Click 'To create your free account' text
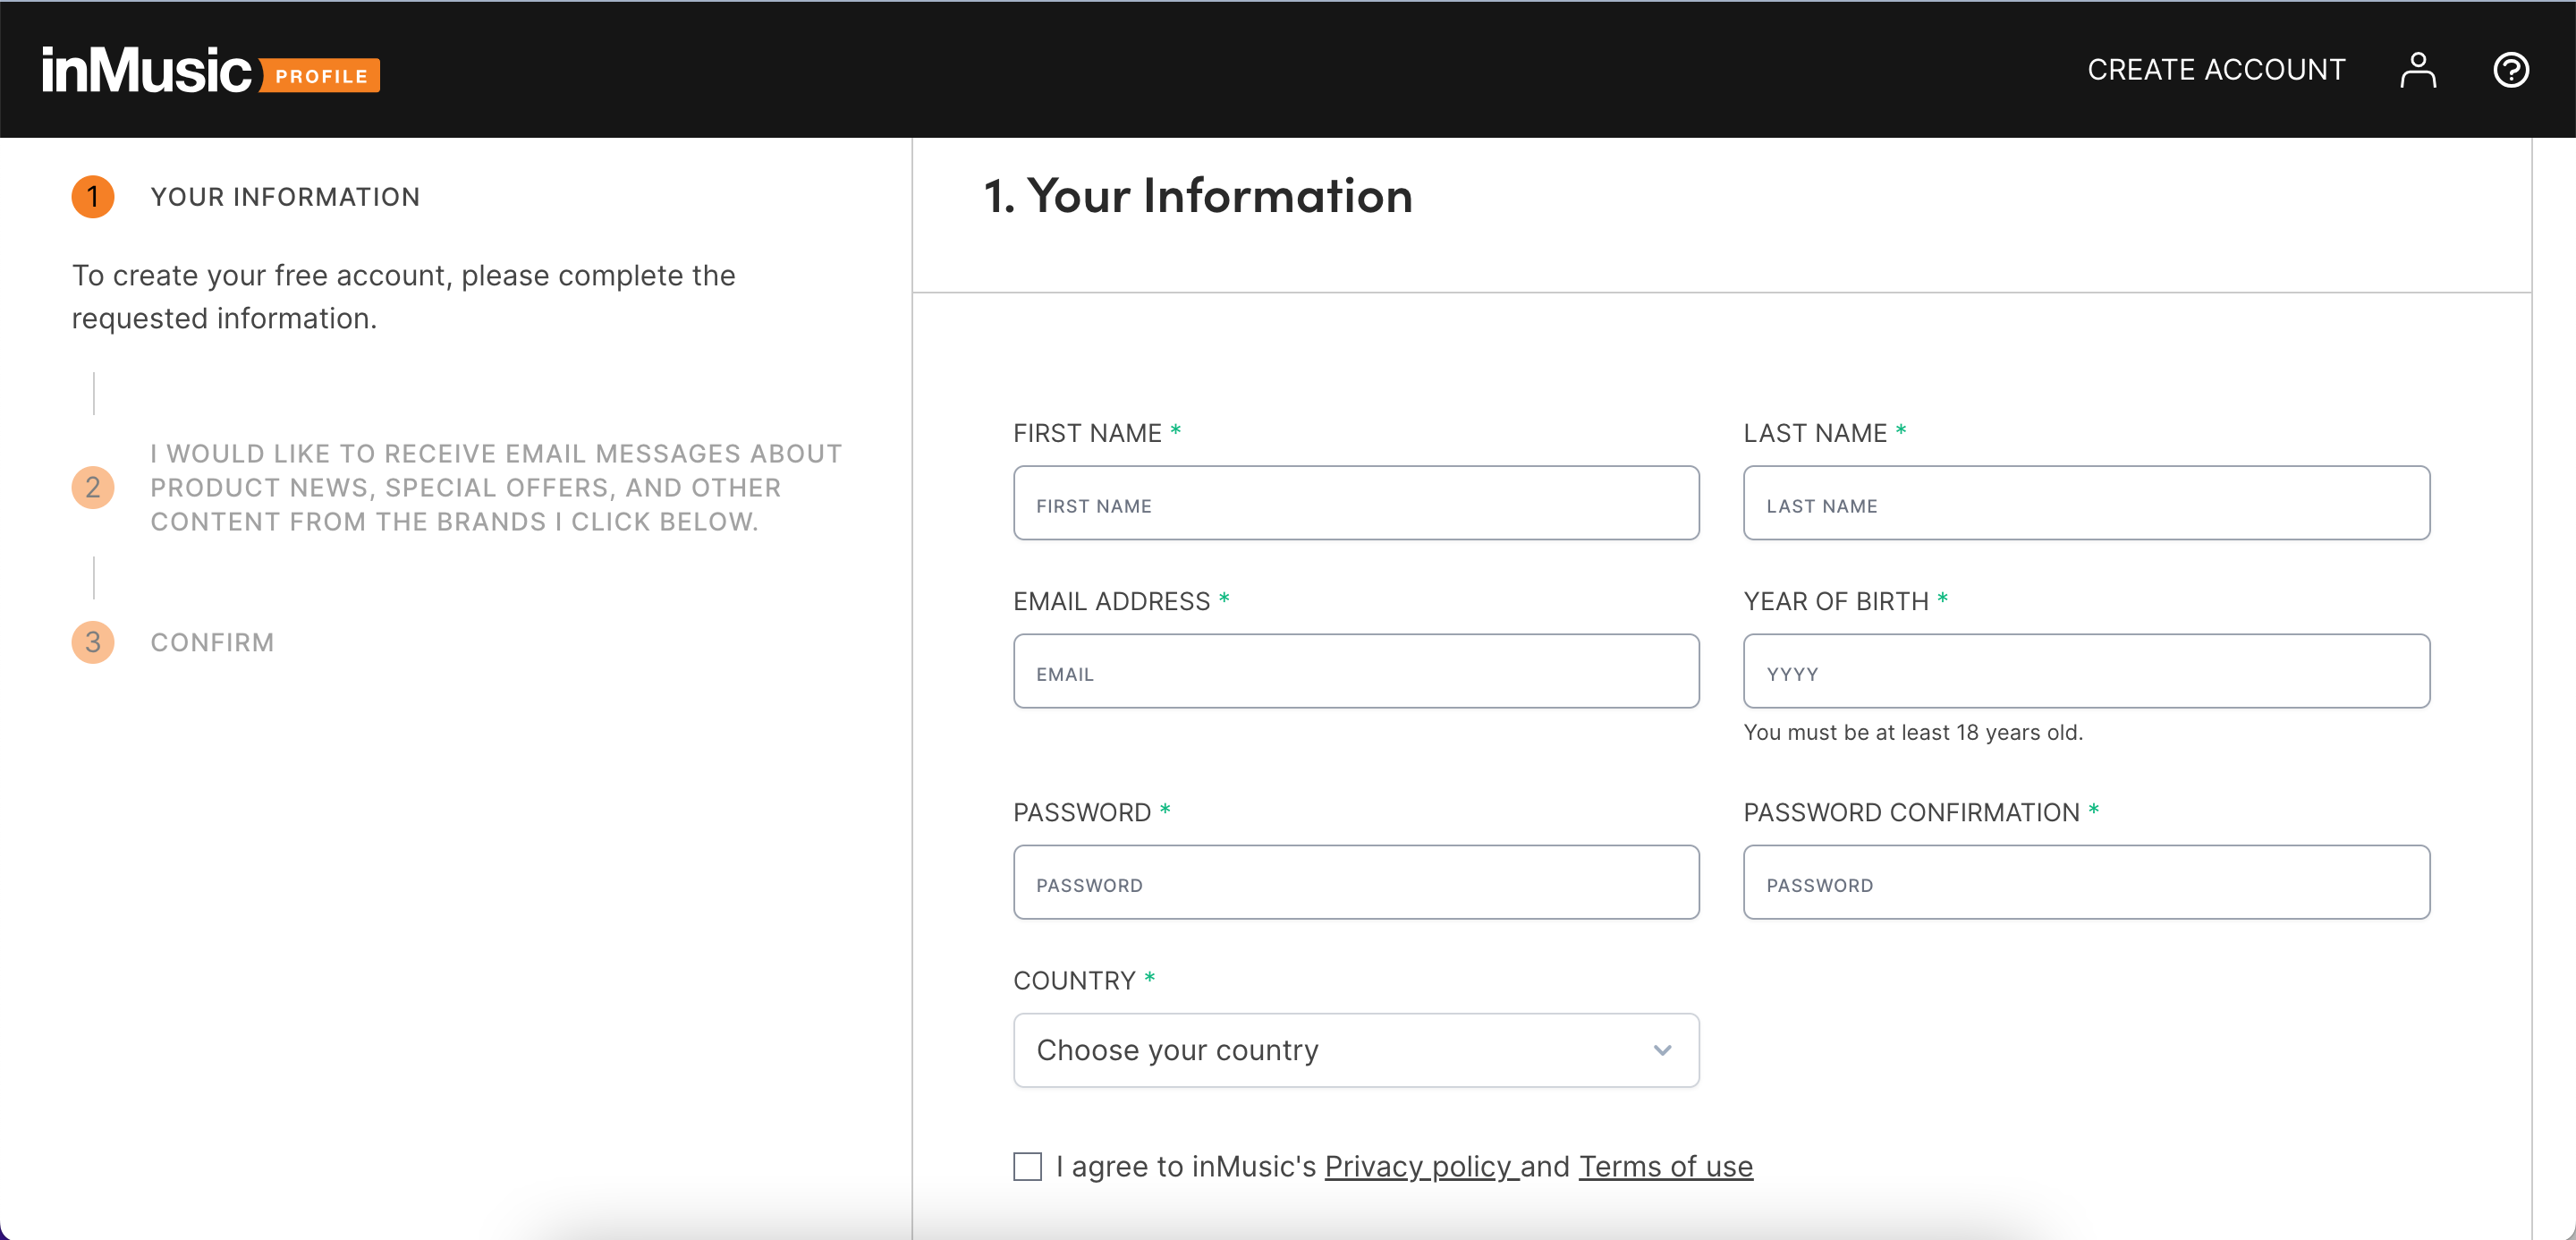Image resolution: width=2576 pixels, height=1240 pixels. coord(403,297)
